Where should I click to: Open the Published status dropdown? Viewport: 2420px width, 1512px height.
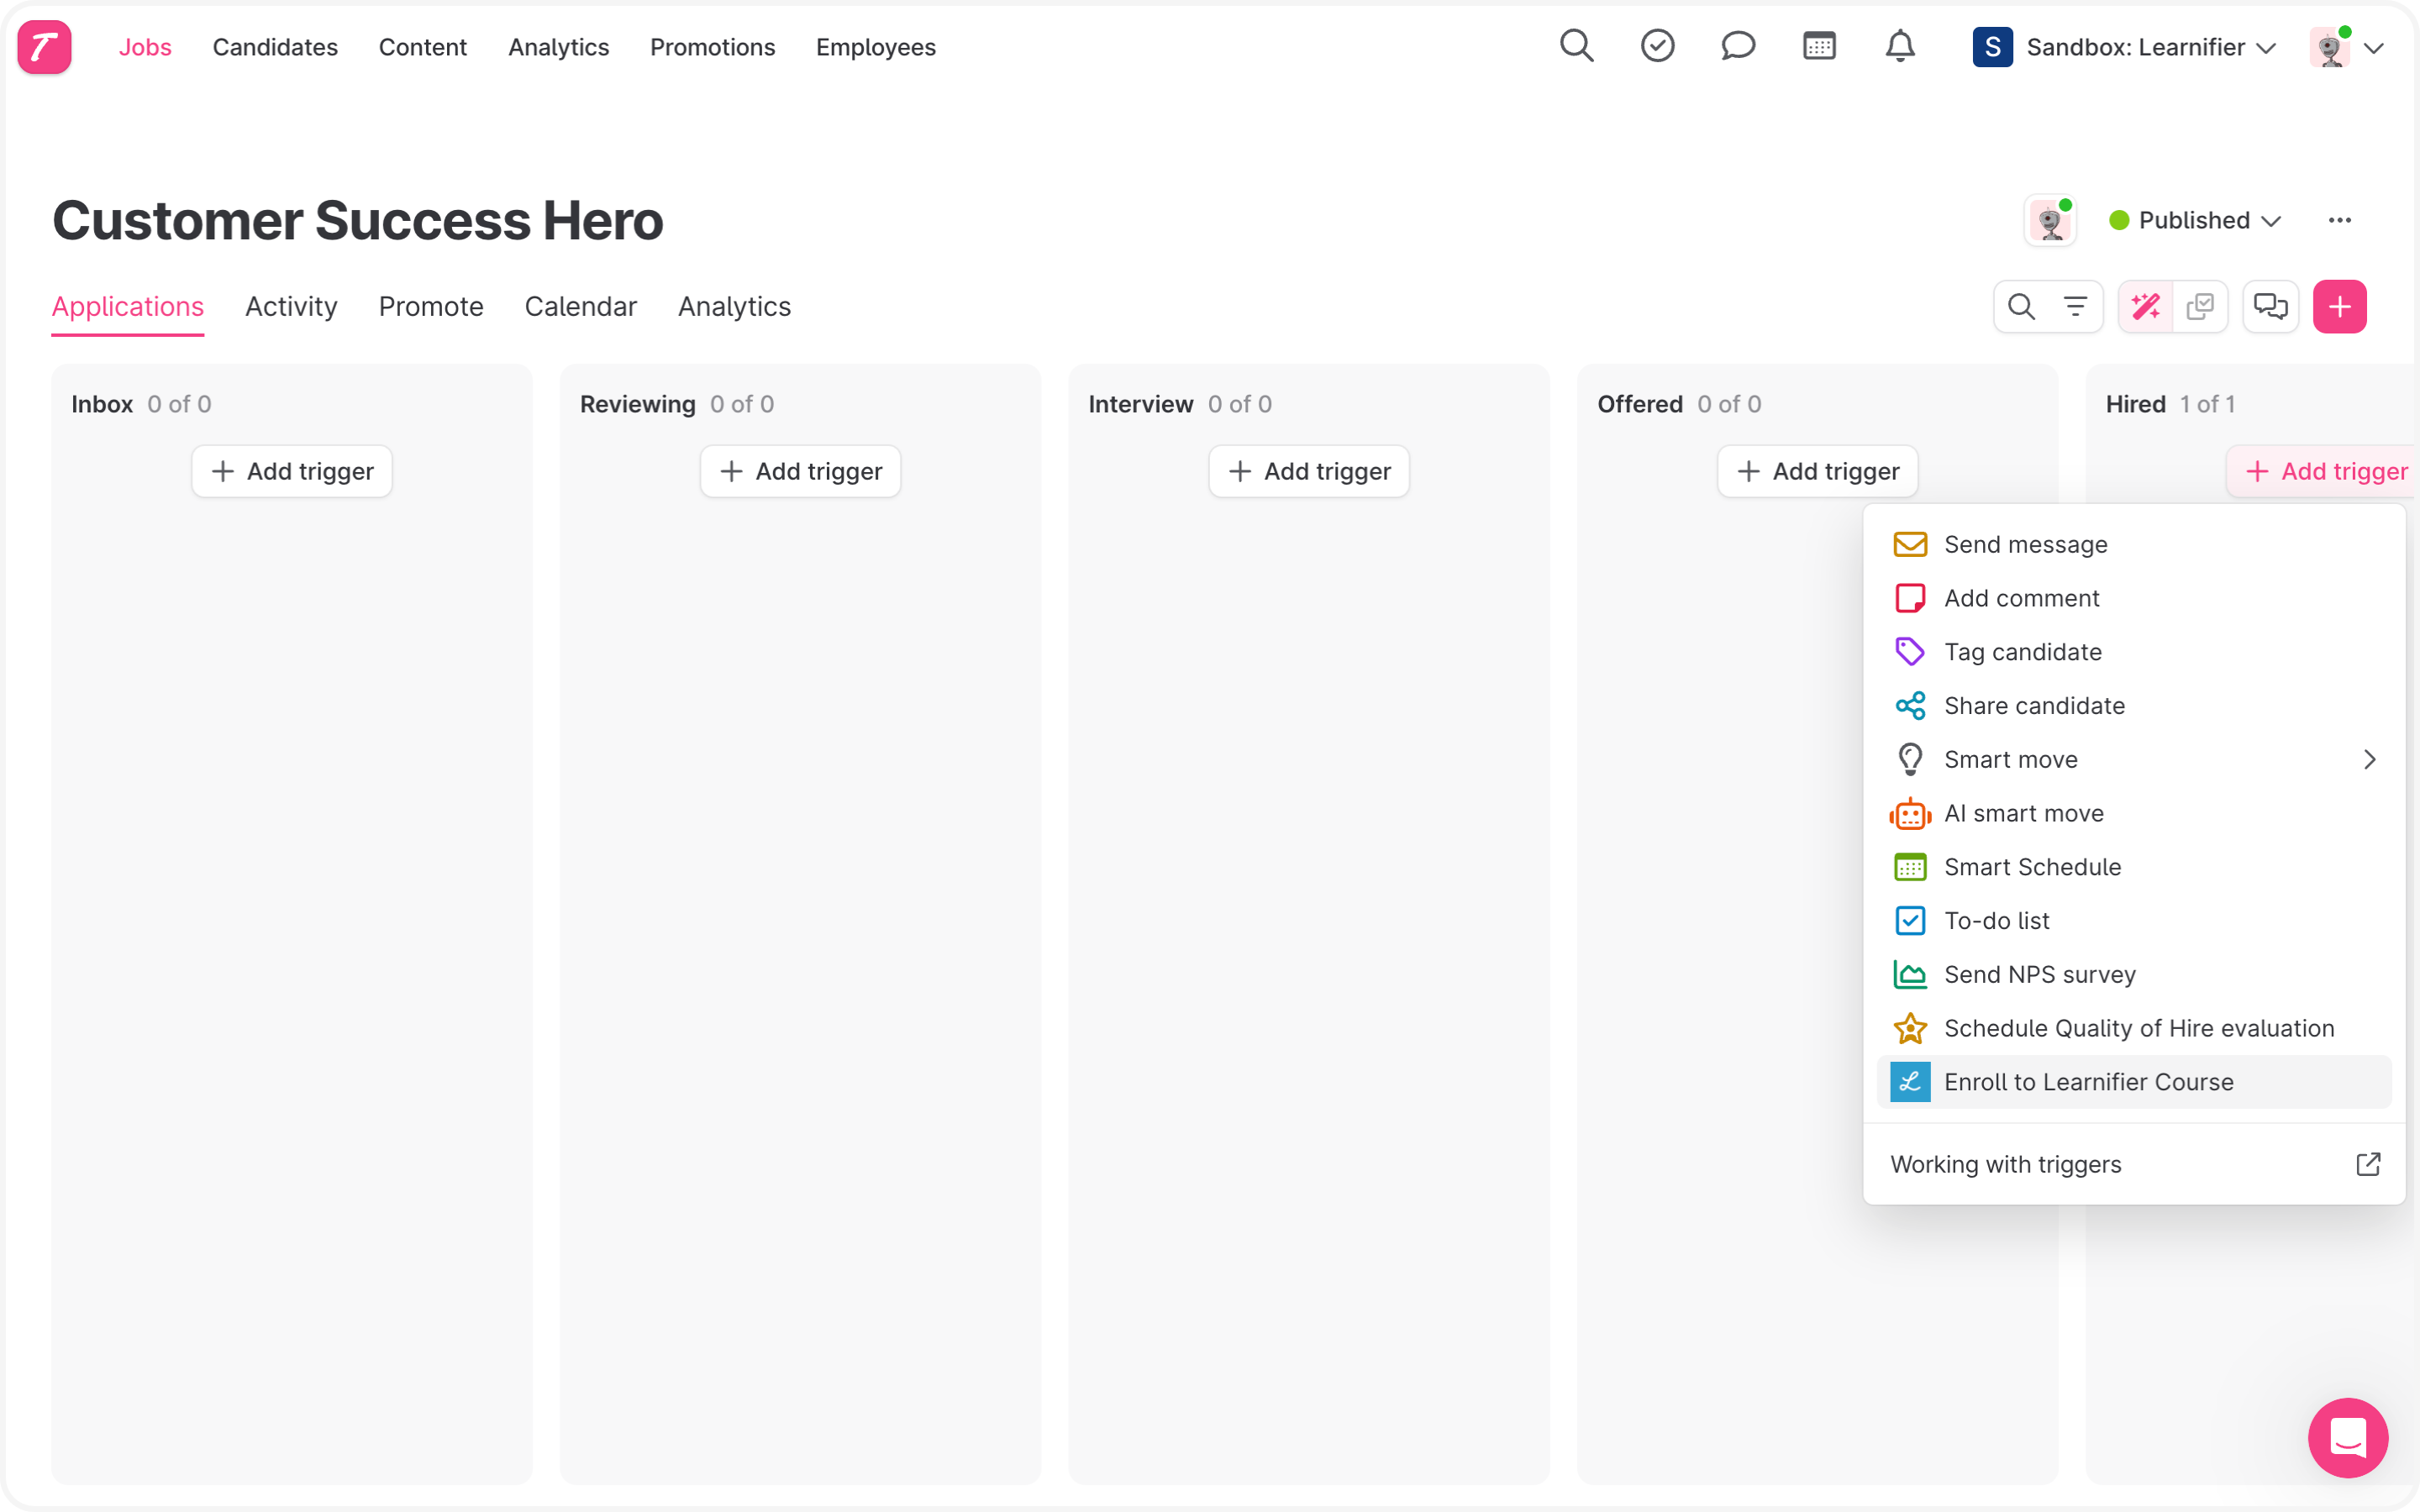pyautogui.click(x=2194, y=220)
